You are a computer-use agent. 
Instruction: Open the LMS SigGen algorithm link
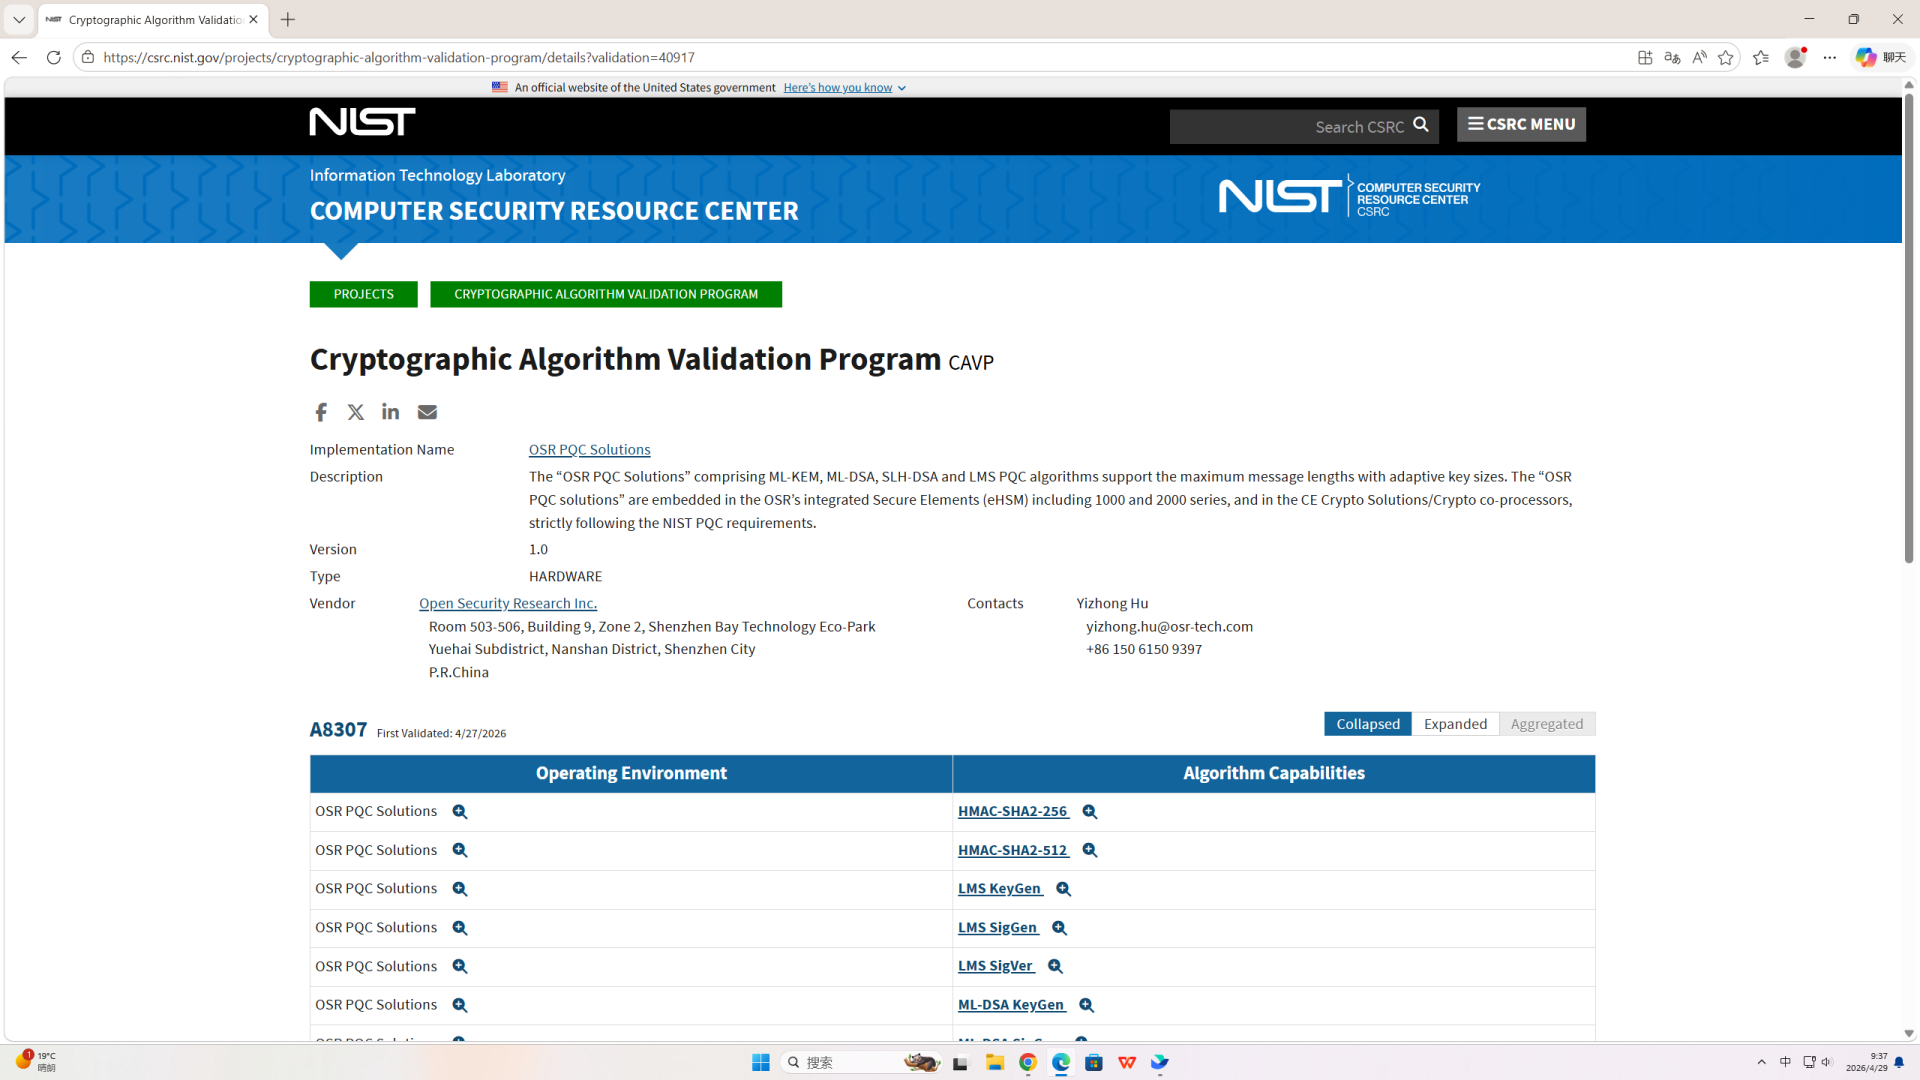tap(998, 927)
